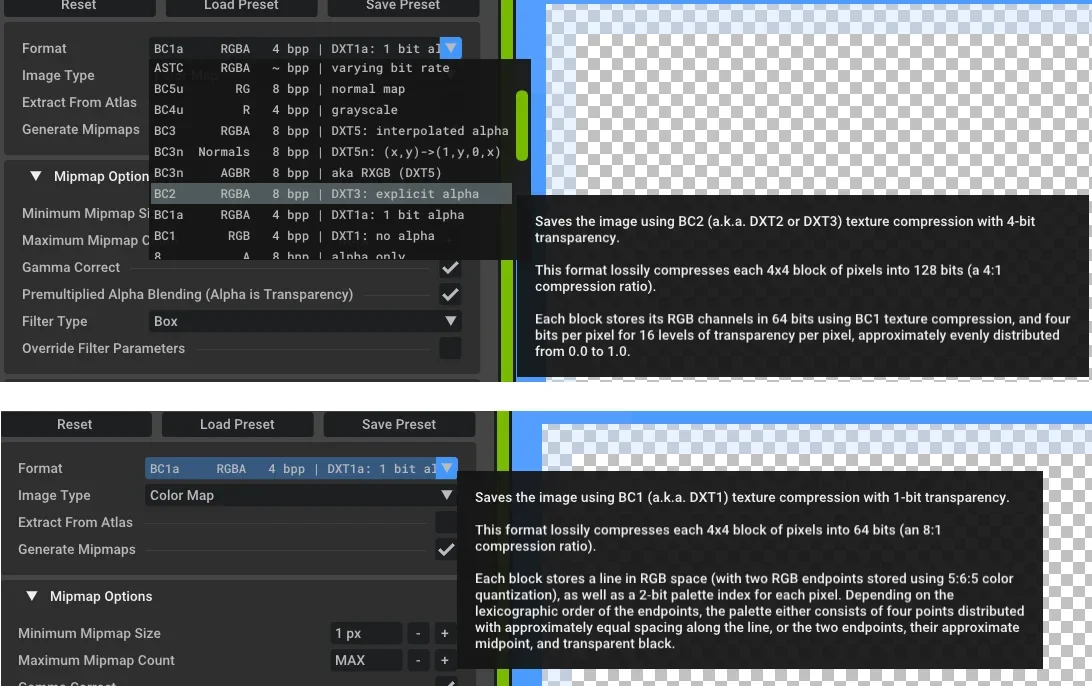Screen dimensions: 1092x686
Task: Increase Maximum Mipmap Count with plus button
Action: [444, 660]
